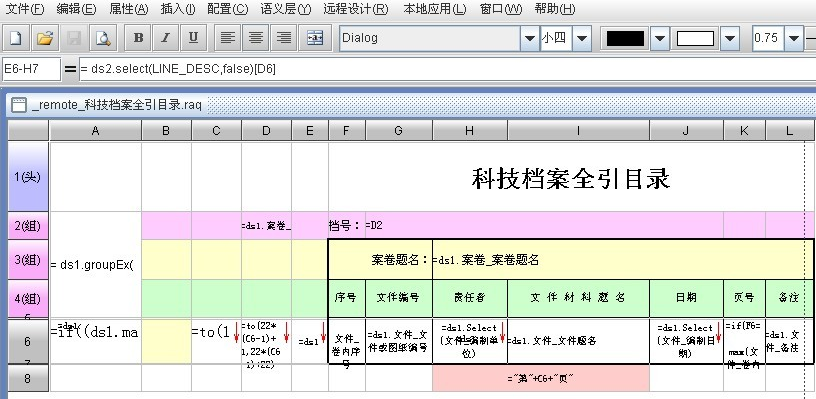Click the merge cells icon
Image resolution: width=816 pixels, height=399 pixels.
(x=315, y=38)
